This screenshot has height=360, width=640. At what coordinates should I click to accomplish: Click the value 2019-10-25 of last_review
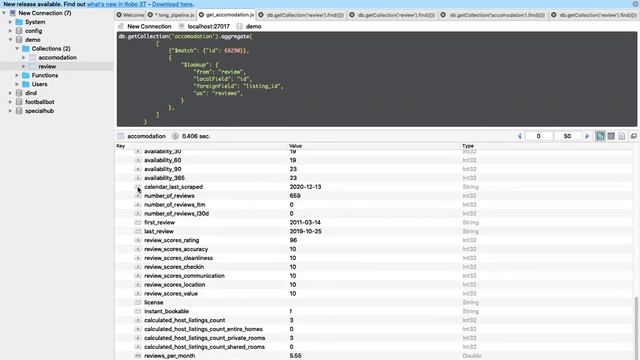coord(305,231)
